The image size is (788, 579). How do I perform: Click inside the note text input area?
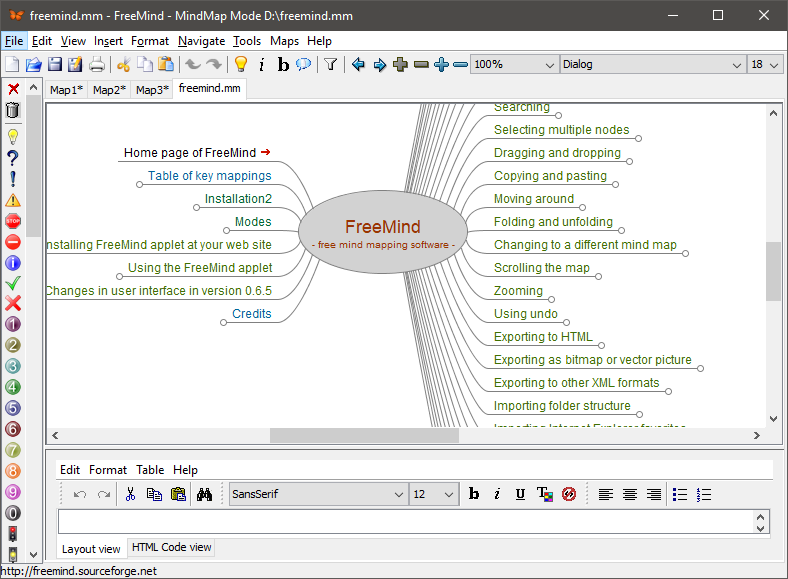pyautogui.click(x=406, y=522)
